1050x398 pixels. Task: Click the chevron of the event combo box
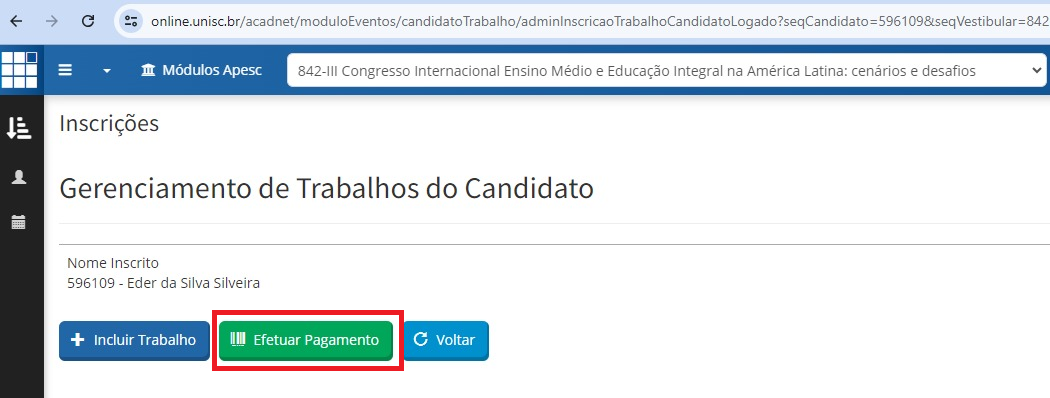(1036, 70)
